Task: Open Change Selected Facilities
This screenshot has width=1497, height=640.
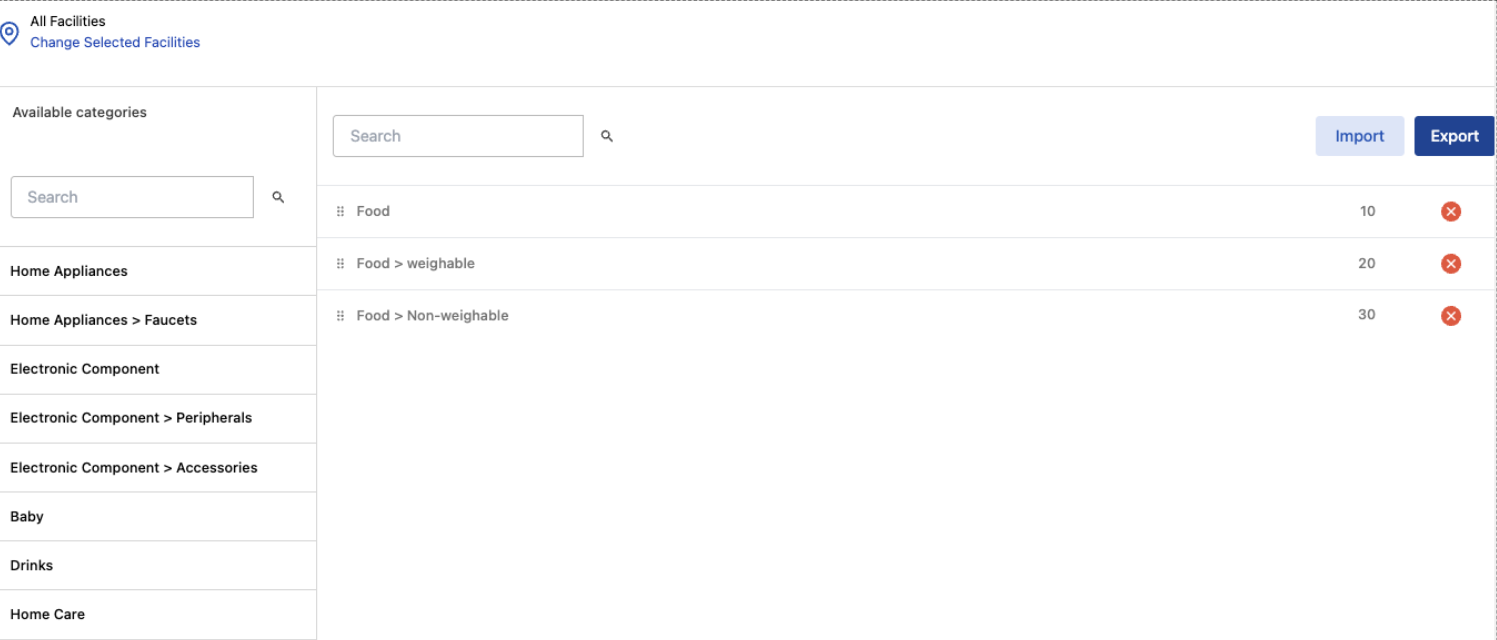Action: (115, 42)
